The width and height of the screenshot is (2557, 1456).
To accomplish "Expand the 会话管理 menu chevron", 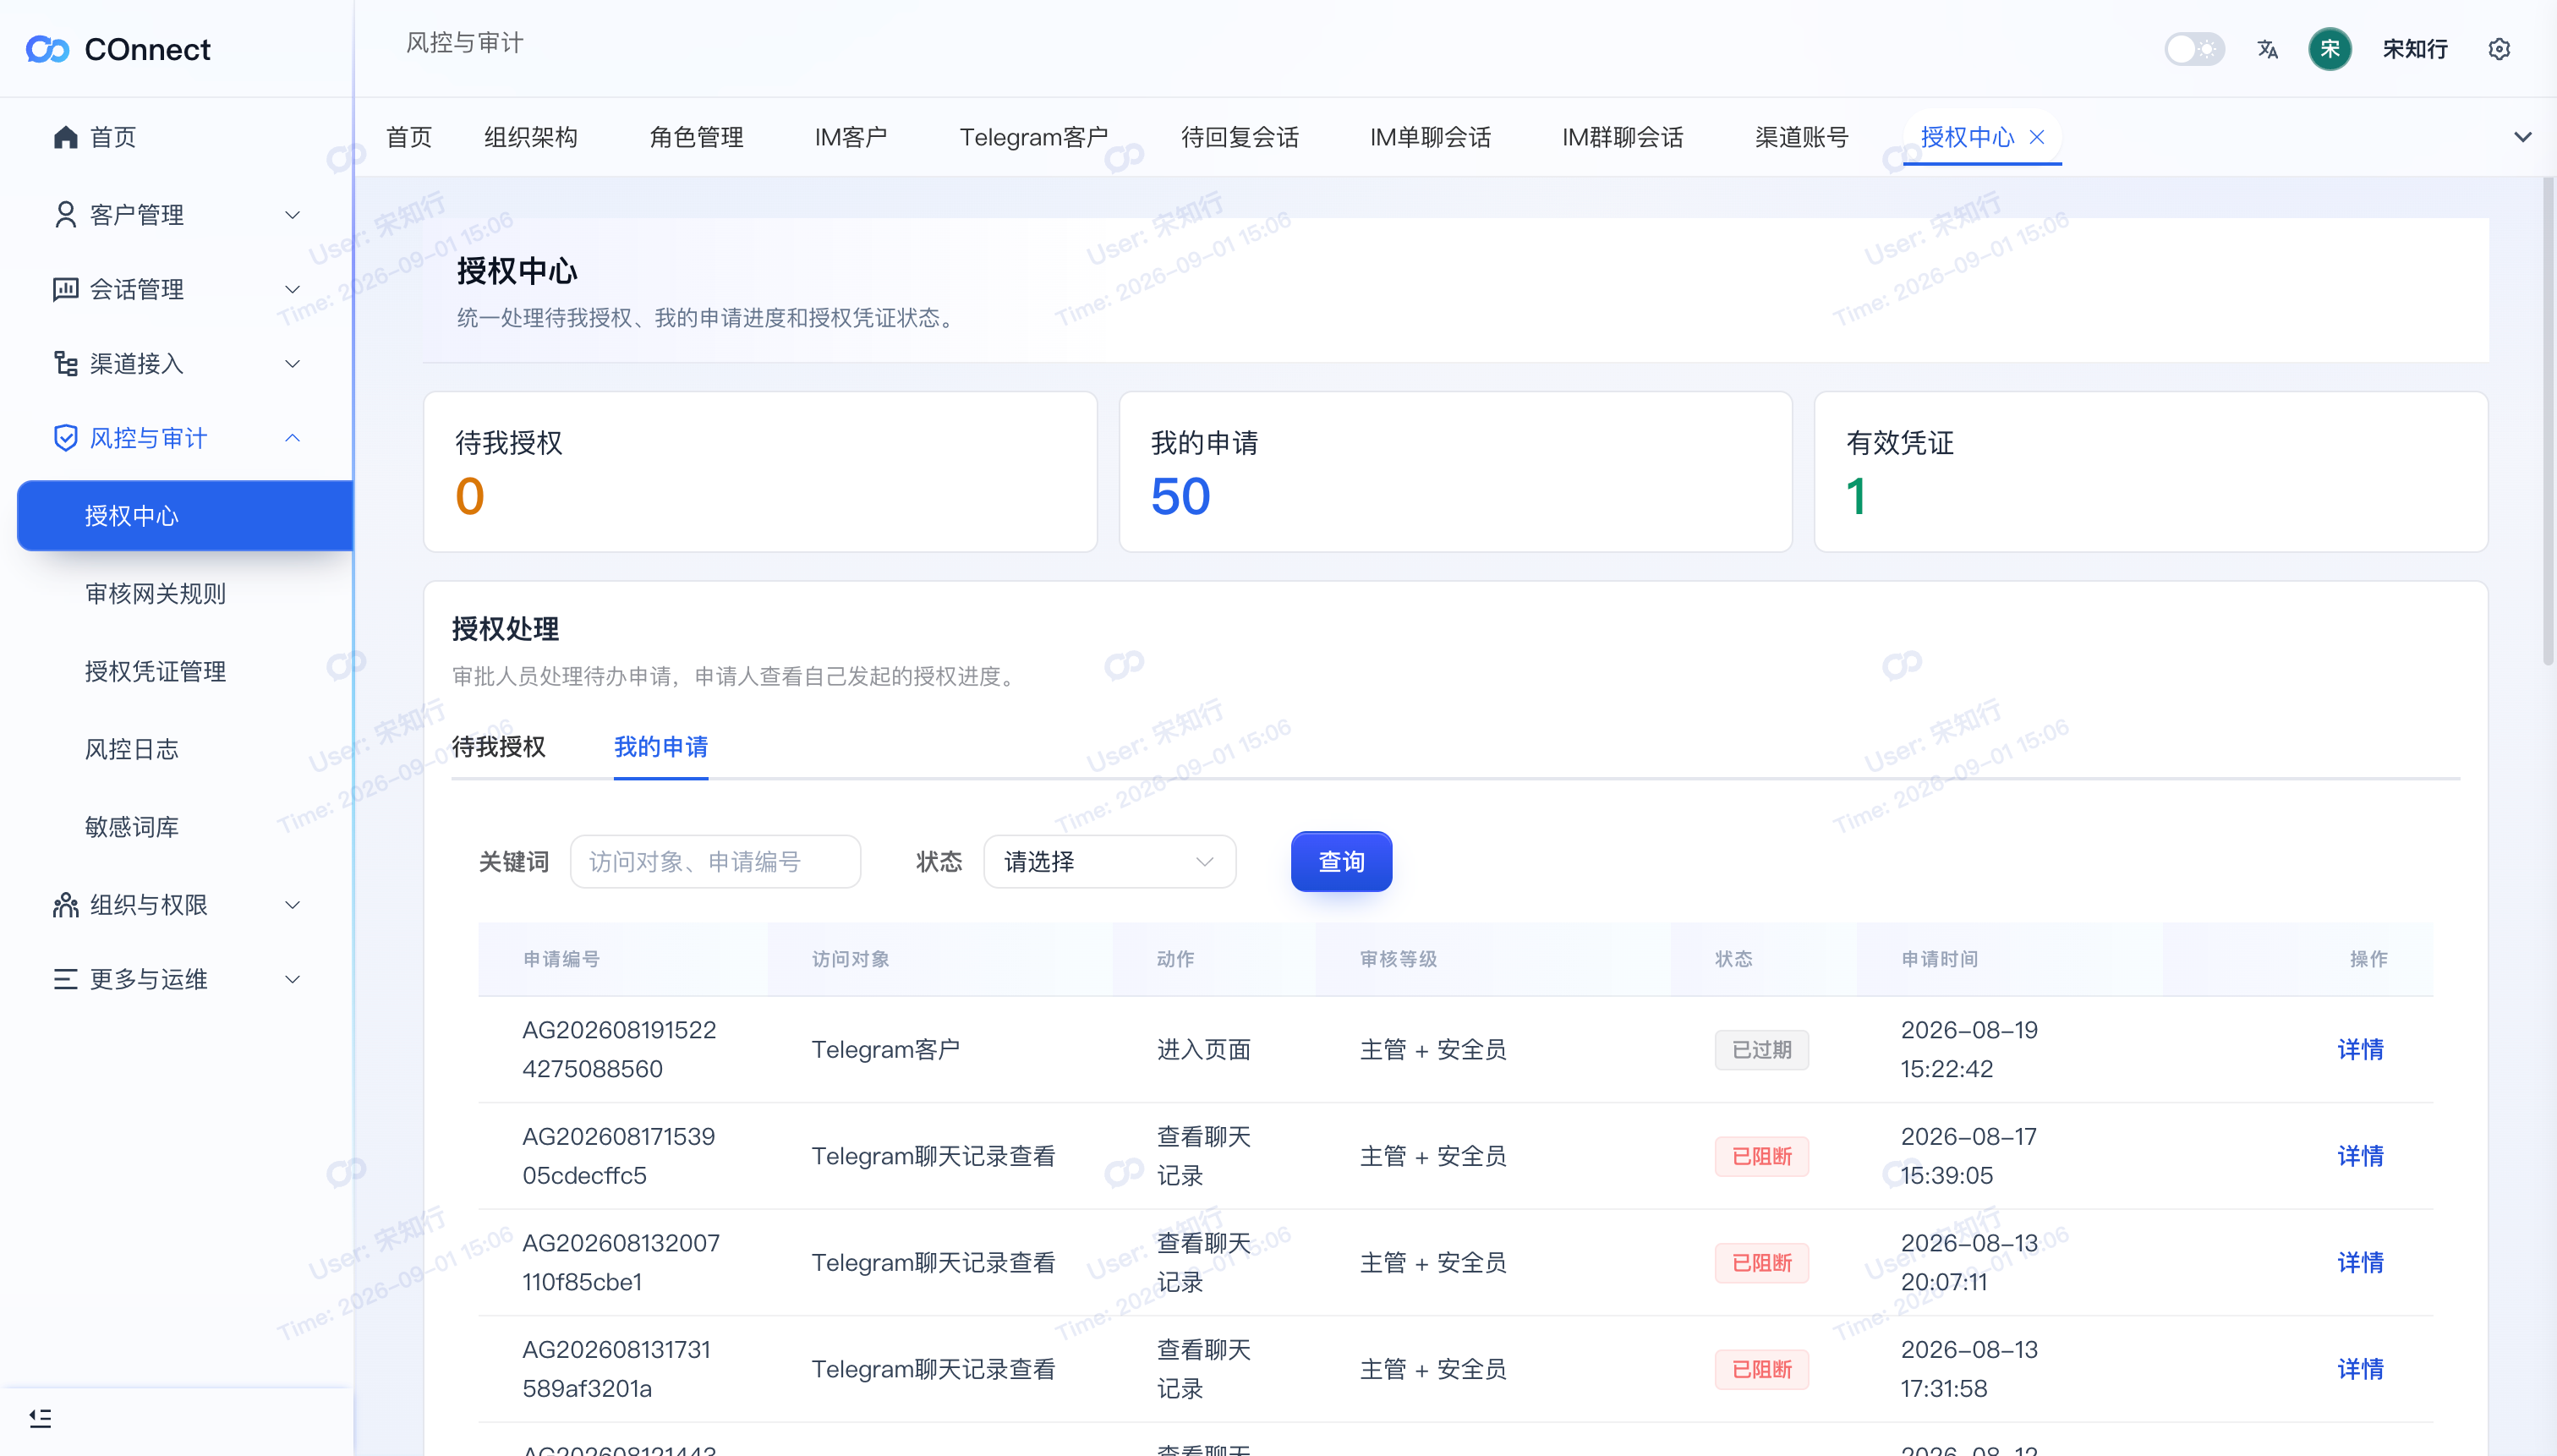I will coord(292,289).
